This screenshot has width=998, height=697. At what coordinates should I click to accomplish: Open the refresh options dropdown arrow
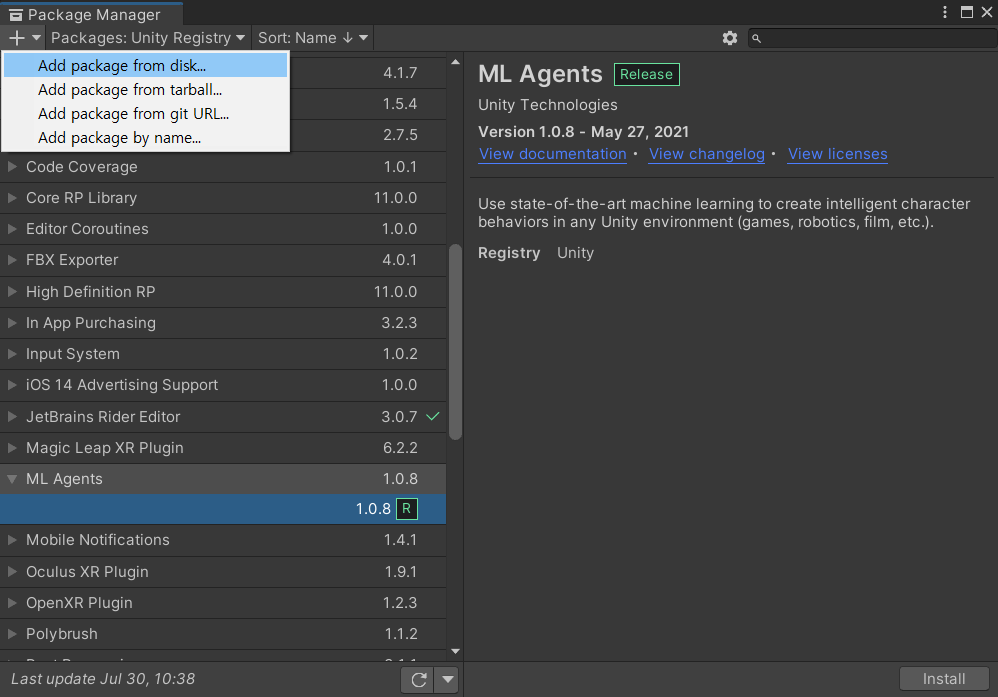447,679
